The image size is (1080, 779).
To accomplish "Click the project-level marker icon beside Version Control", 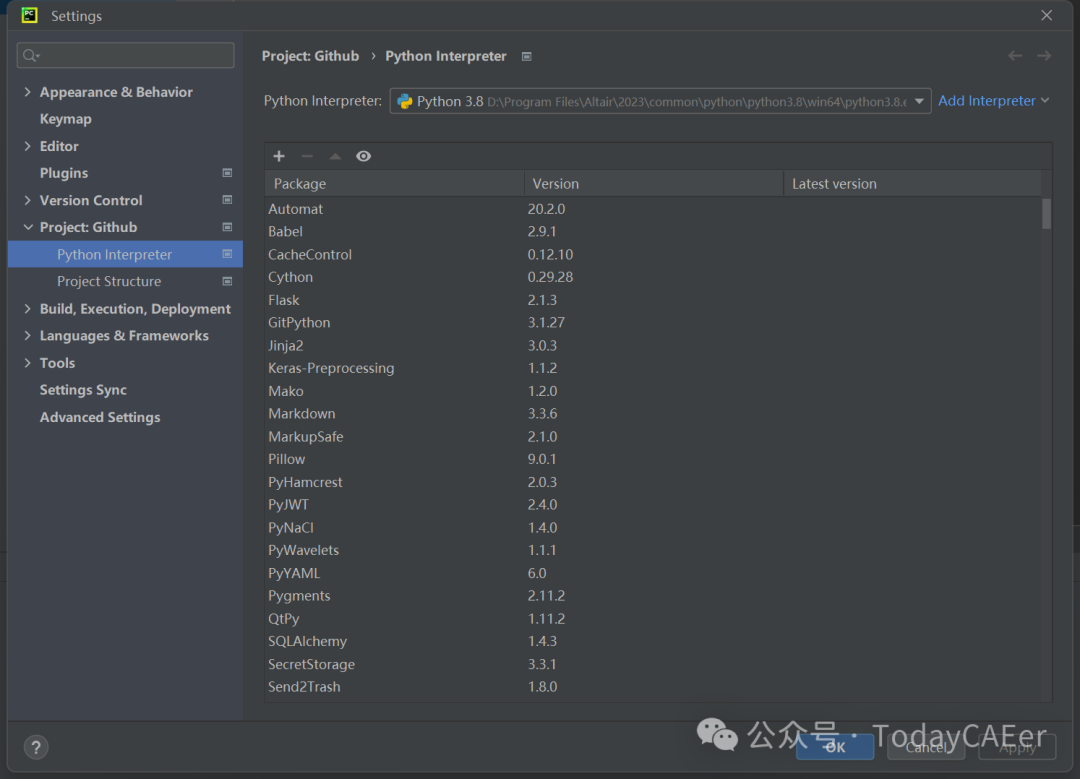I will (x=227, y=200).
